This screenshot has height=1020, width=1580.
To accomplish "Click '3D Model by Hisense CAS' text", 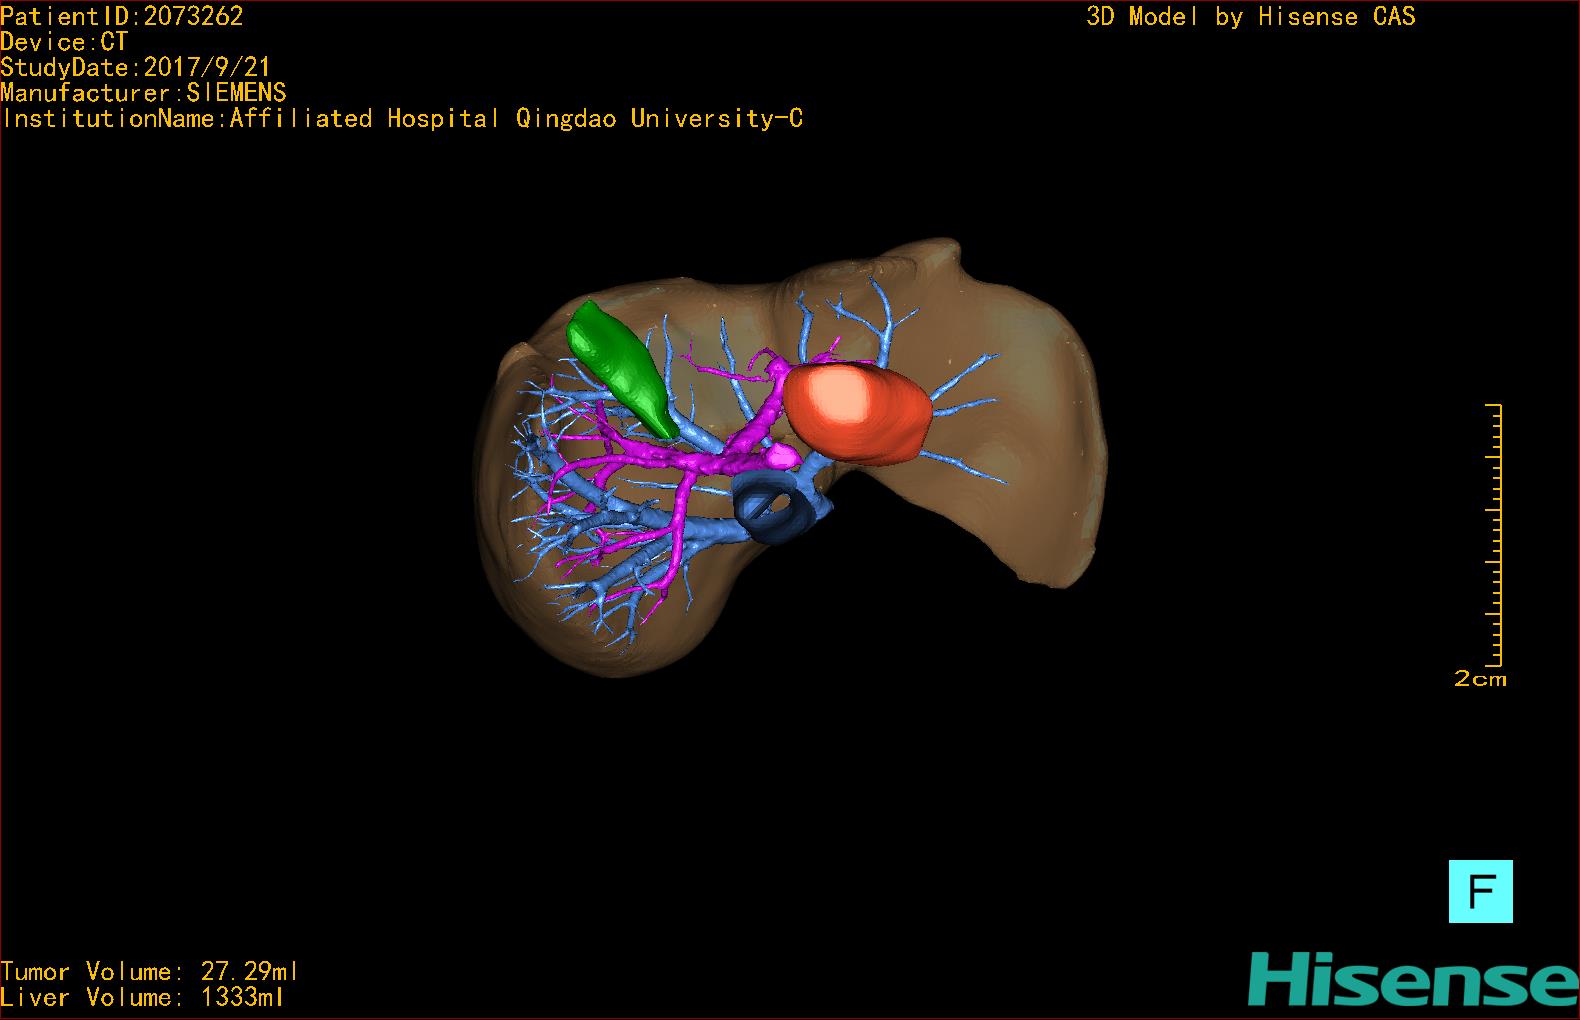I will pos(1251,17).
